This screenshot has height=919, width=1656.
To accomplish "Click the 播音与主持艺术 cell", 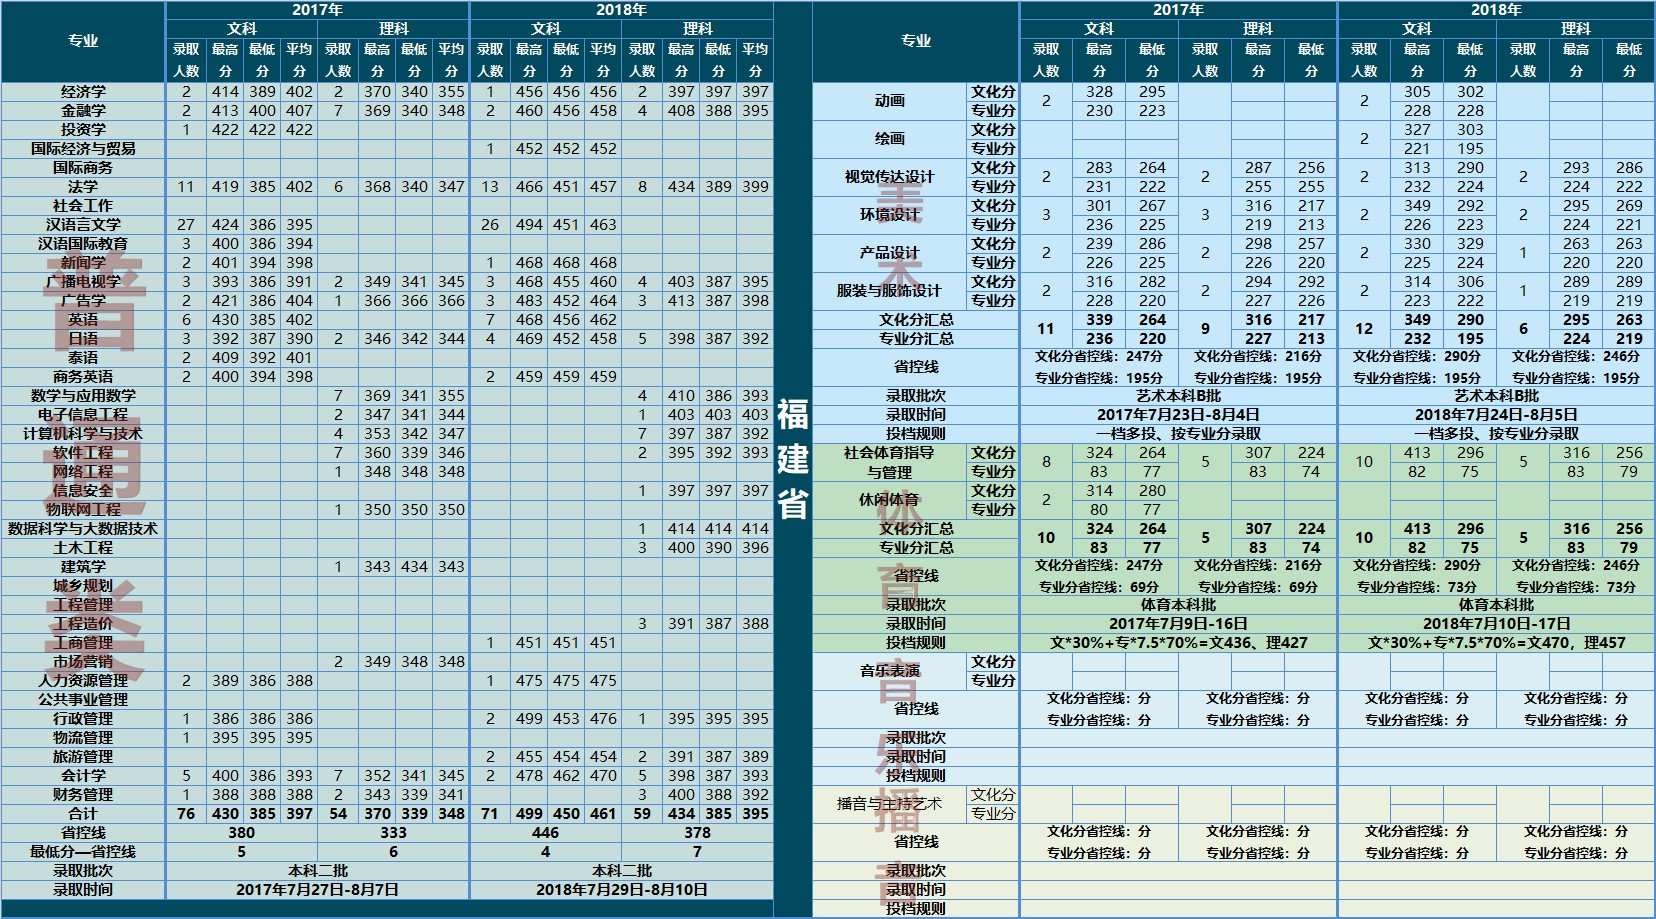I will (x=889, y=804).
